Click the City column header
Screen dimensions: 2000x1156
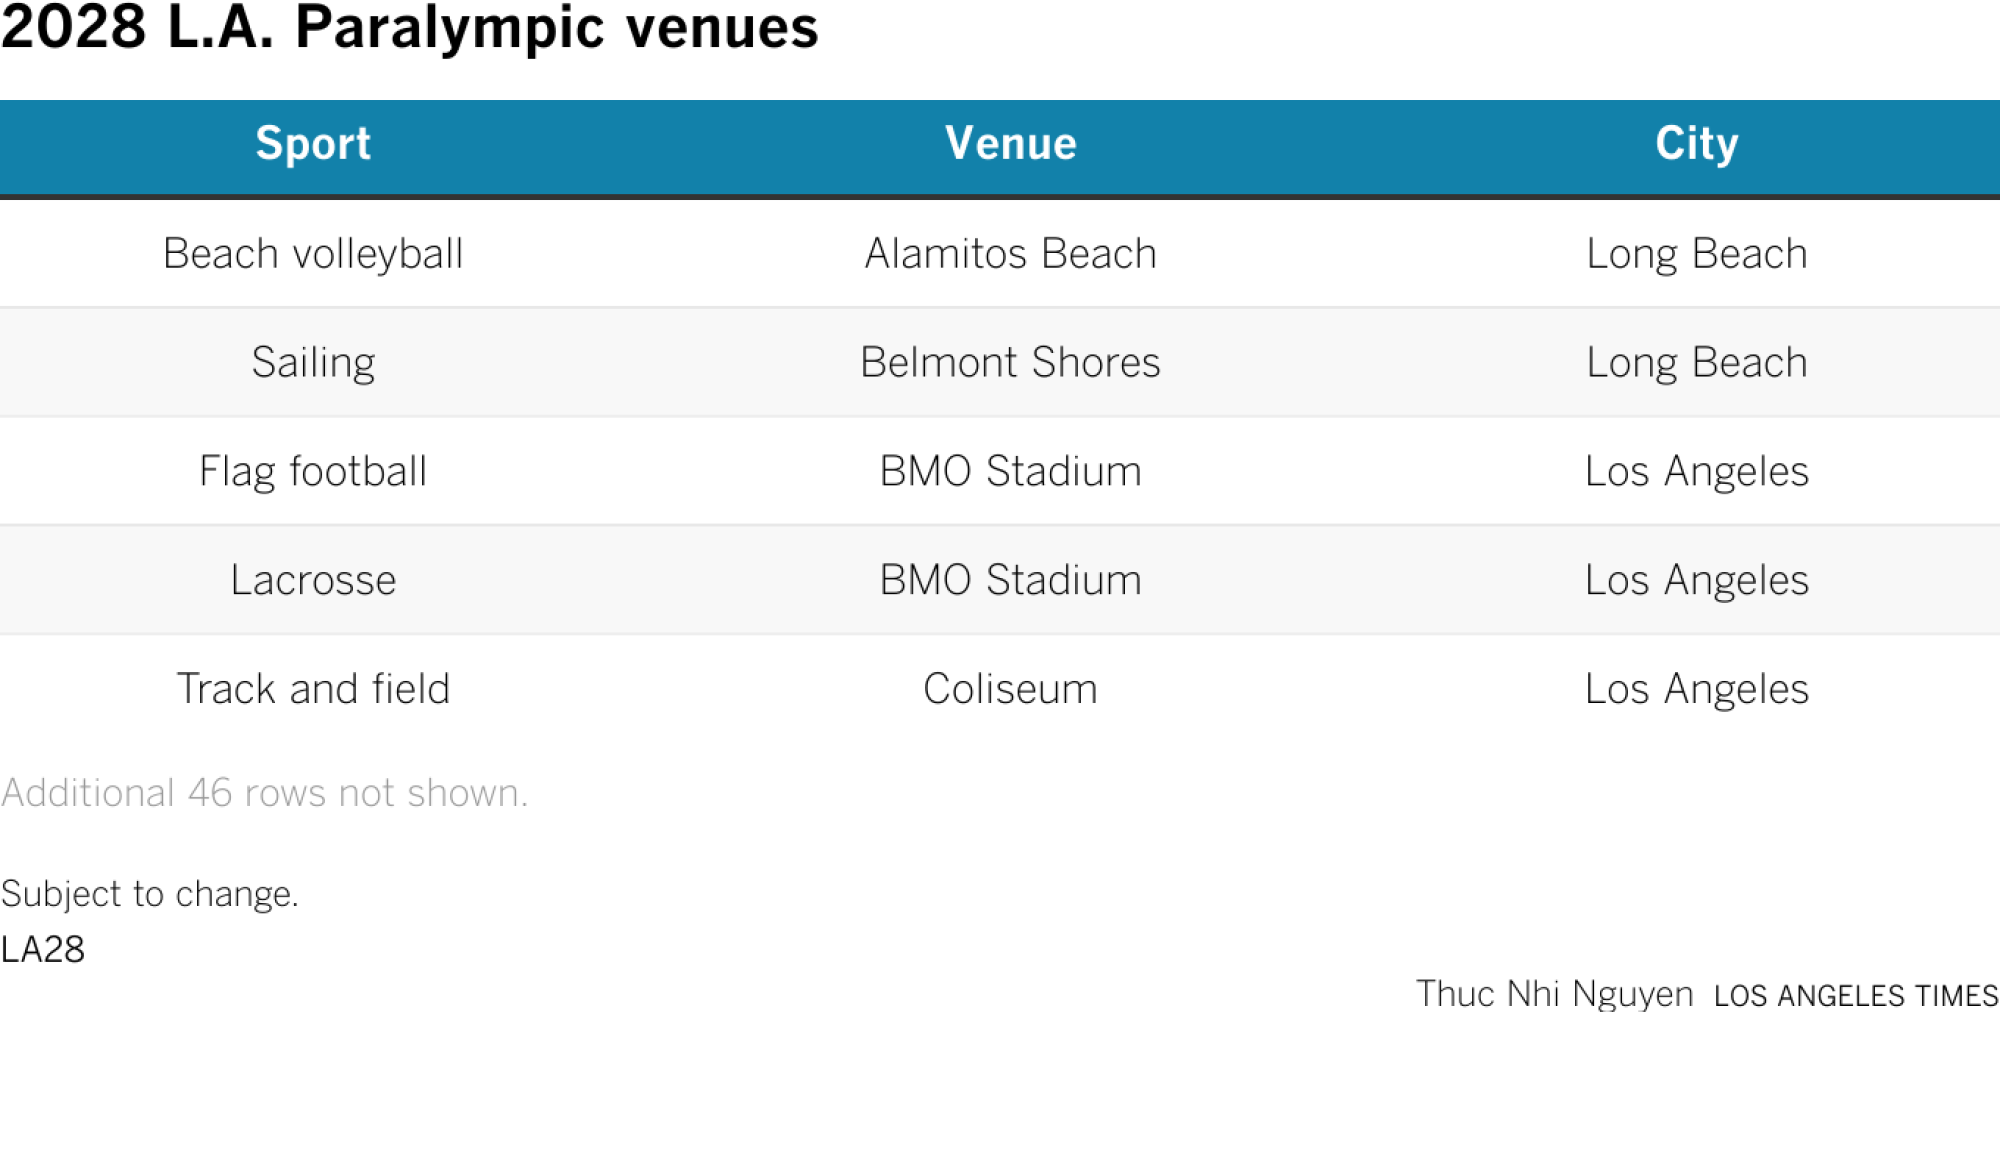(x=1696, y=144)
